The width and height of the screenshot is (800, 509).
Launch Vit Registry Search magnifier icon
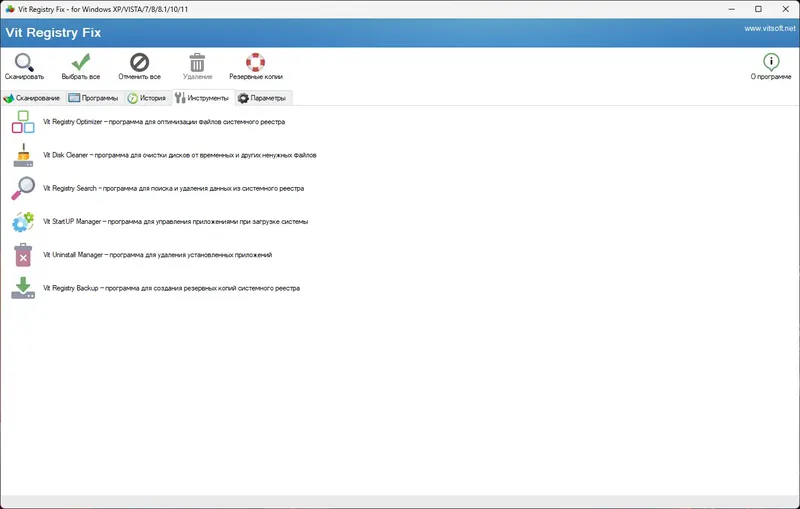pyautogui.click(x=23, y=188)
